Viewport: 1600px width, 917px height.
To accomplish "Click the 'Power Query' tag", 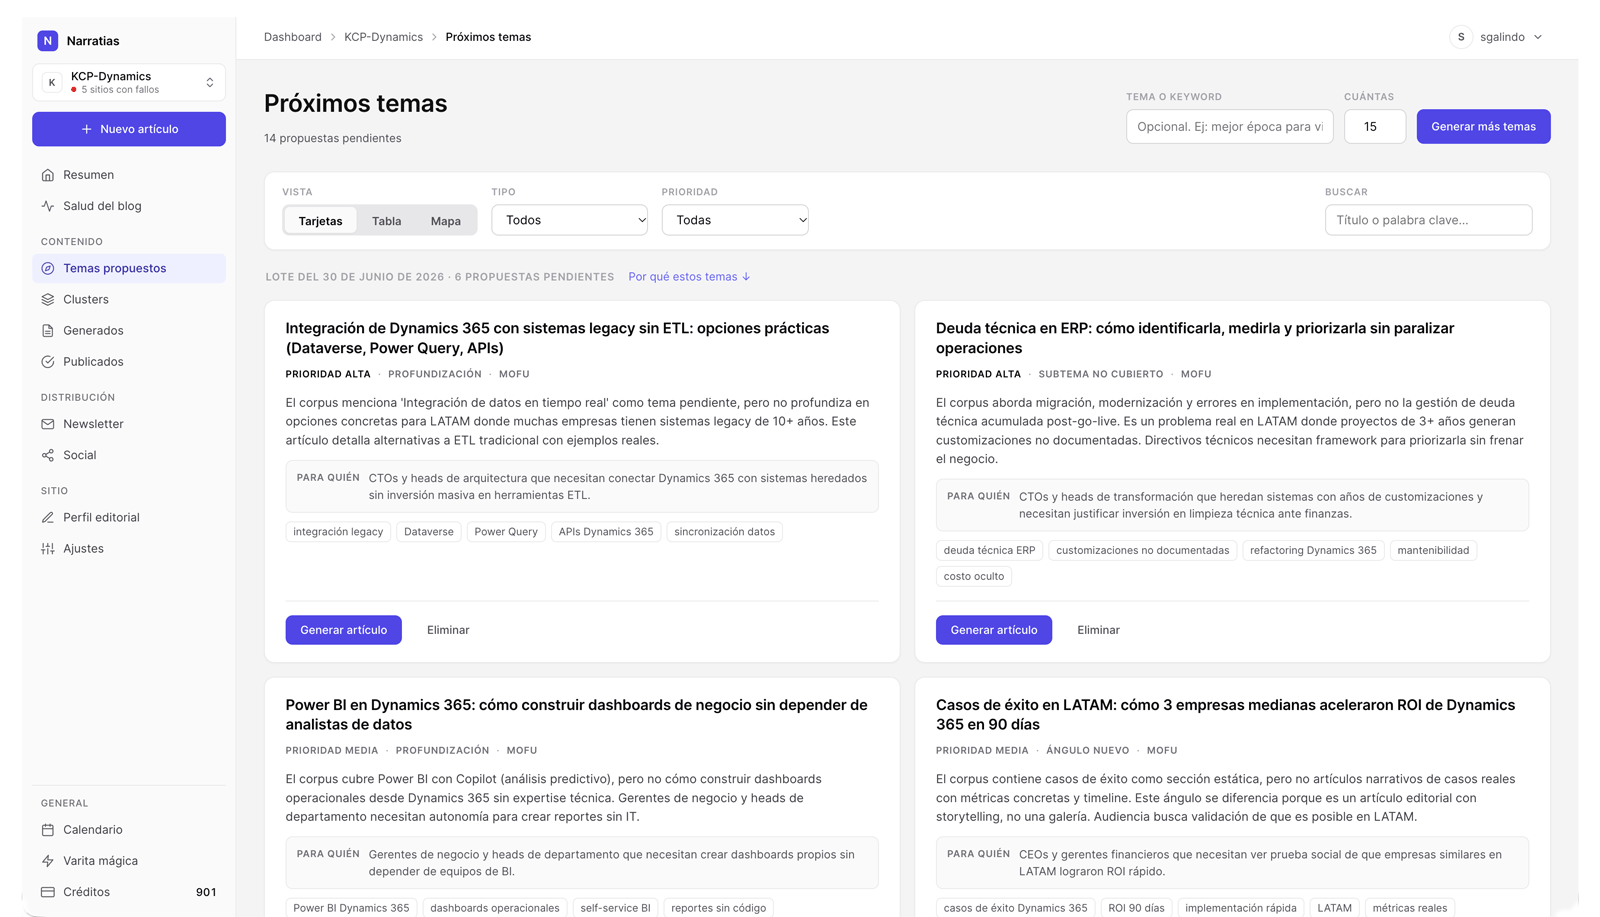I will (506, 532).
